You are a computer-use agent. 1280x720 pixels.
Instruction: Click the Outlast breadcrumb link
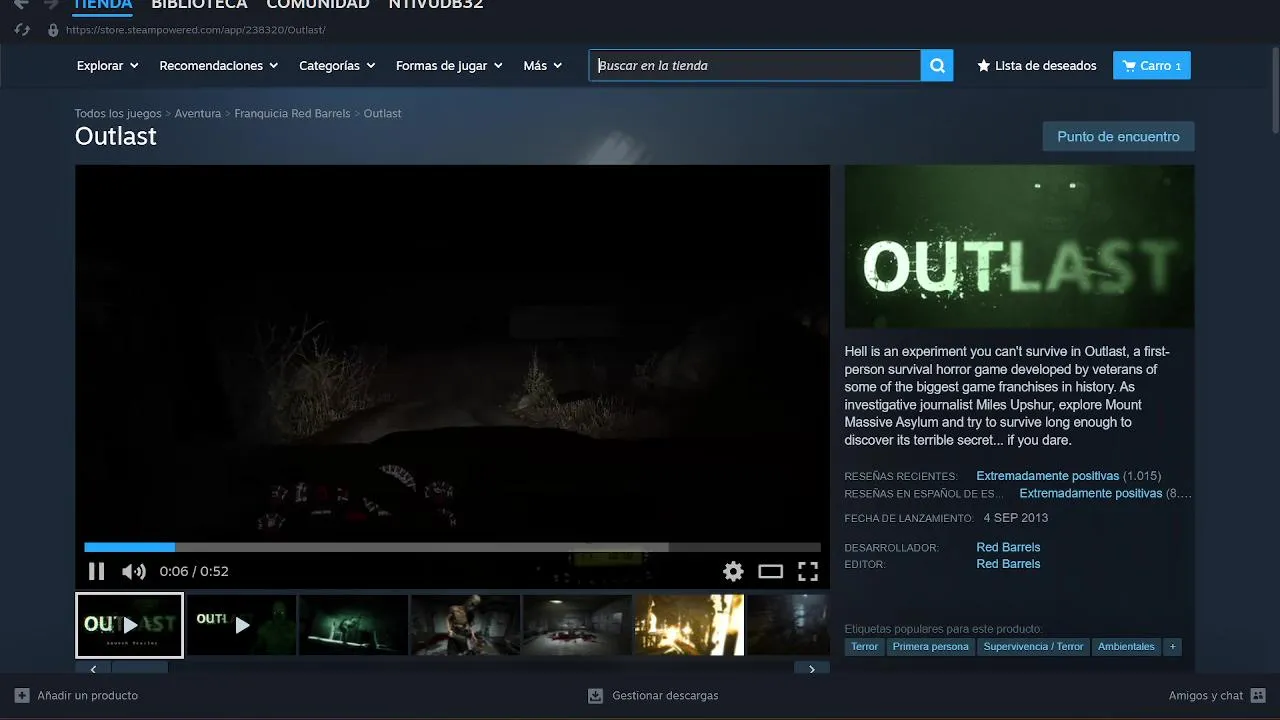pyautogui.click(x=382, y=114)
